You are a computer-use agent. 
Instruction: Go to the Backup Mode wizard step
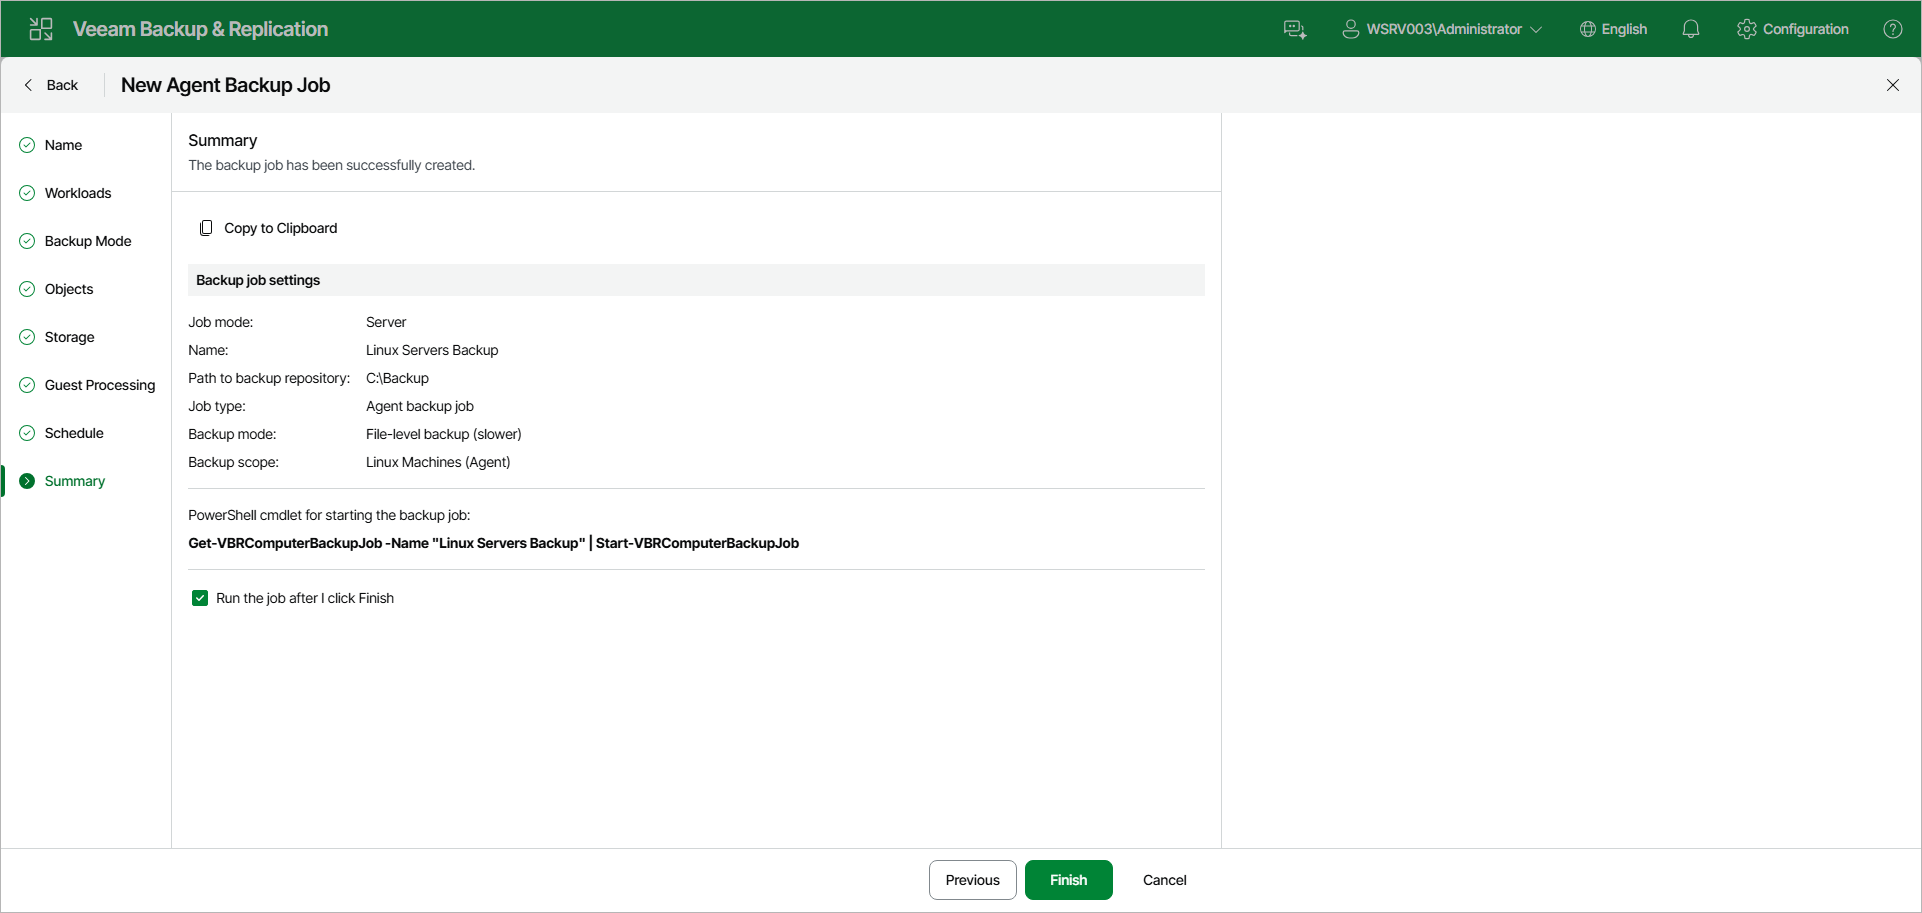88,241
